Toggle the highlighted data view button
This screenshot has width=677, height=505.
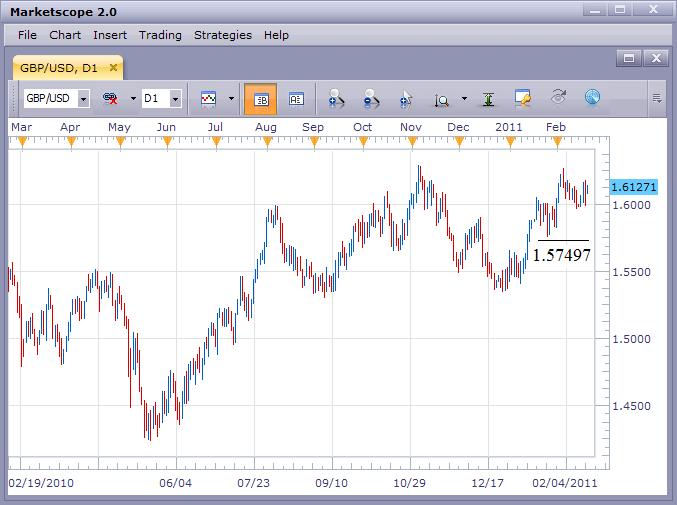(x=260, y=99)
